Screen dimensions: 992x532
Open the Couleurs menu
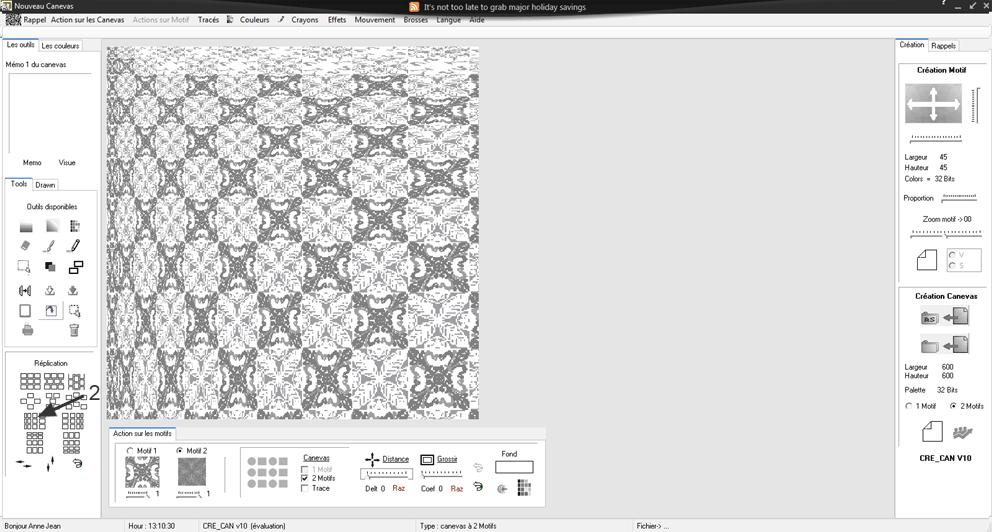[254, 20]
